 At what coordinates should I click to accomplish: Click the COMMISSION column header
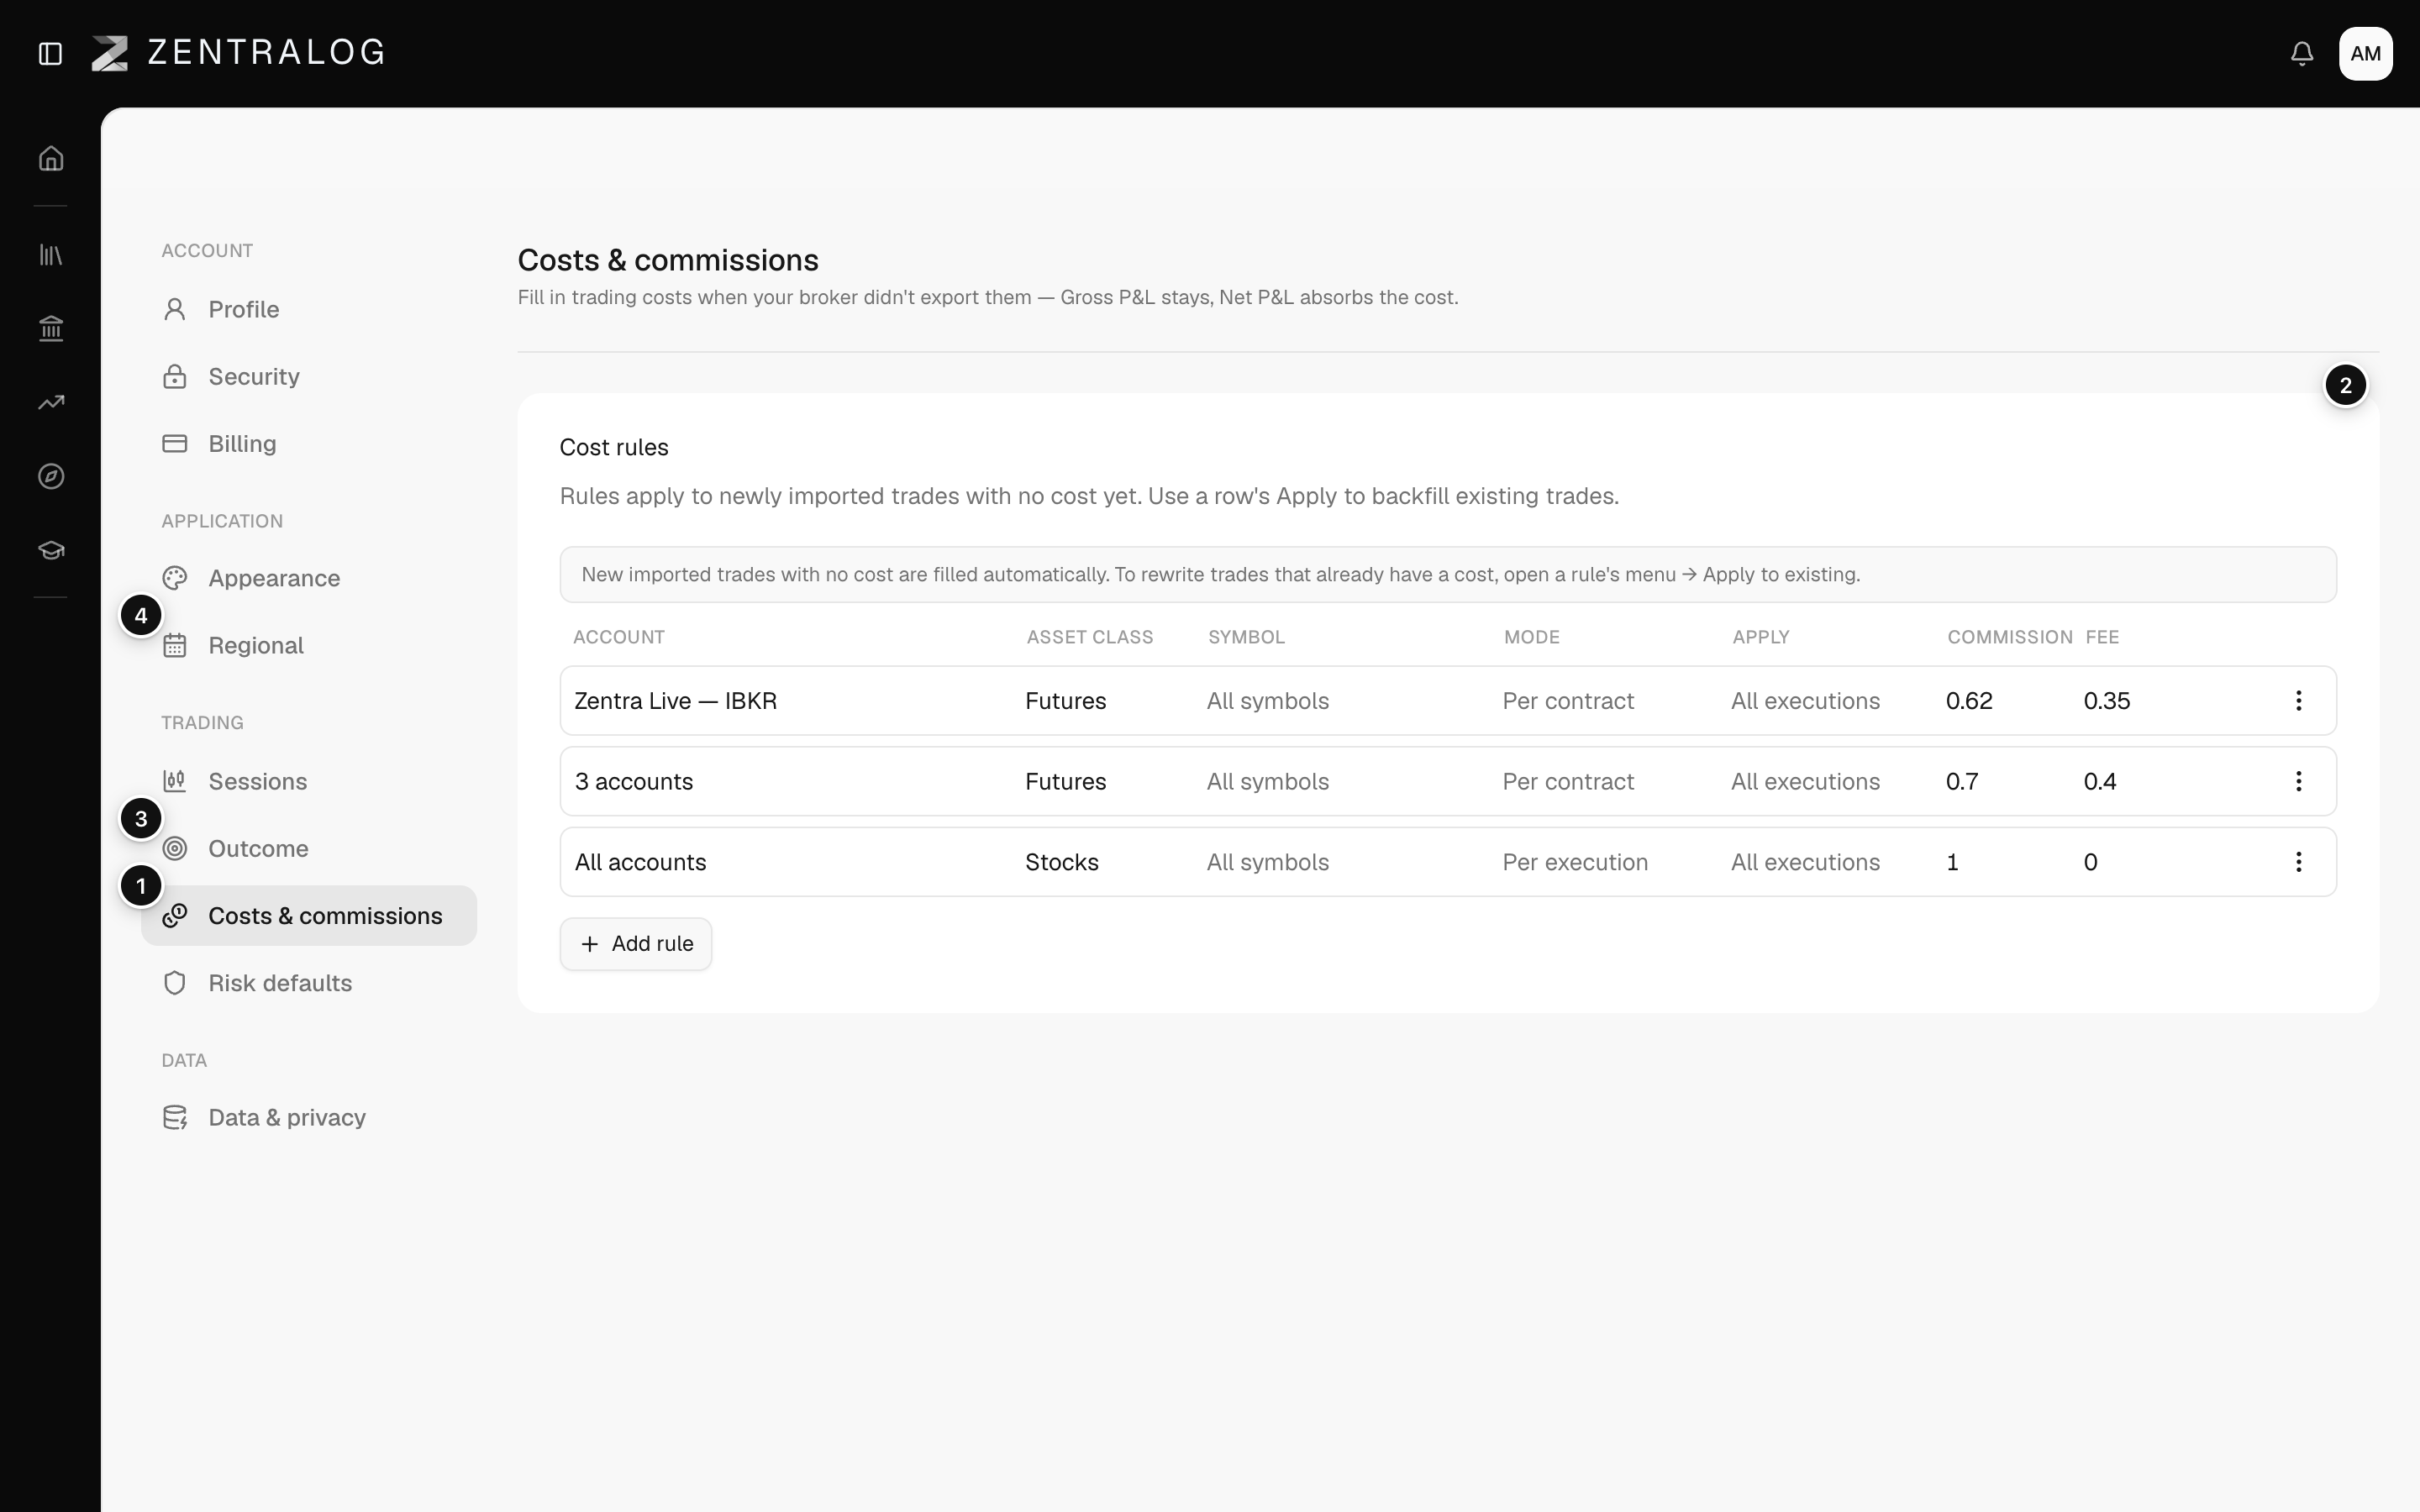(2010, 637)
